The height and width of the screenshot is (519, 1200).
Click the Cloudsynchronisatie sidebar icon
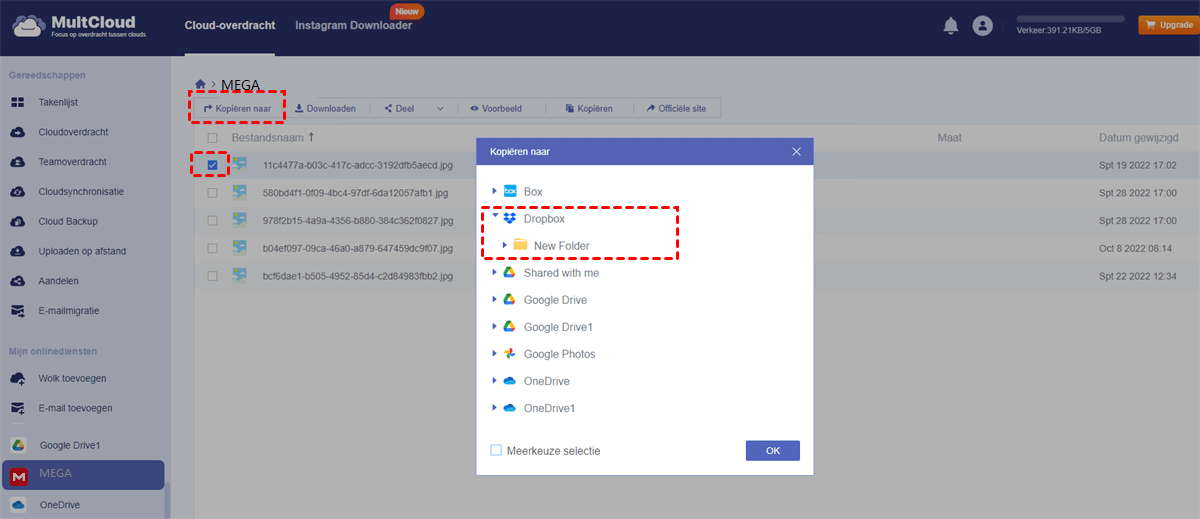click(x=18, y=192)
